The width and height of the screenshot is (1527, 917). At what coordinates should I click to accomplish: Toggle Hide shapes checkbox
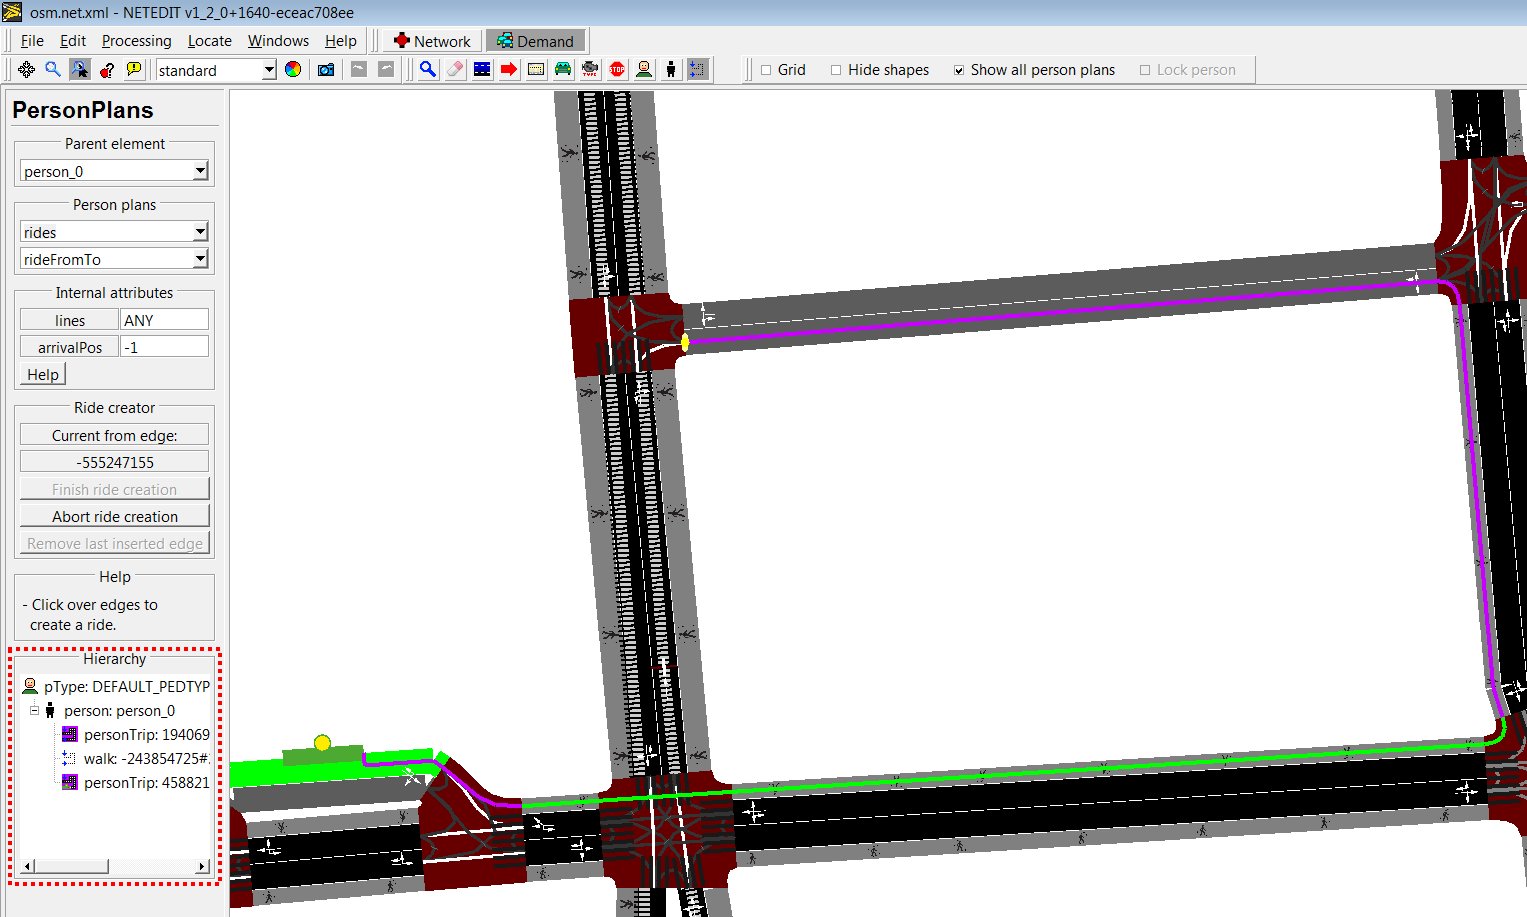click(836, 70)
